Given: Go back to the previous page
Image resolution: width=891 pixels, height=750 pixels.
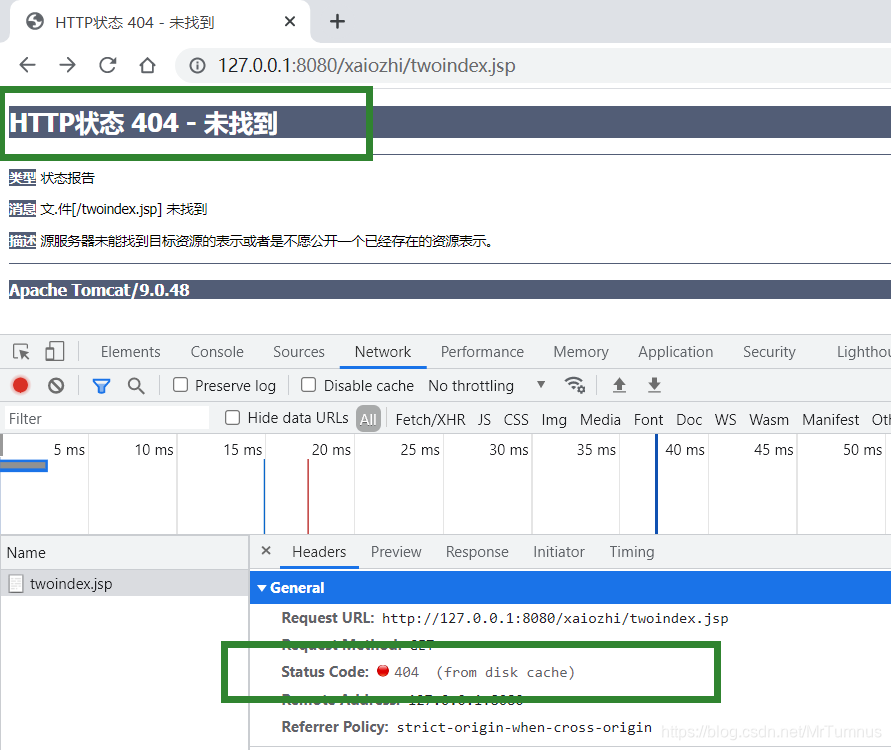Looking at the screenshot, I should [27, 65].
